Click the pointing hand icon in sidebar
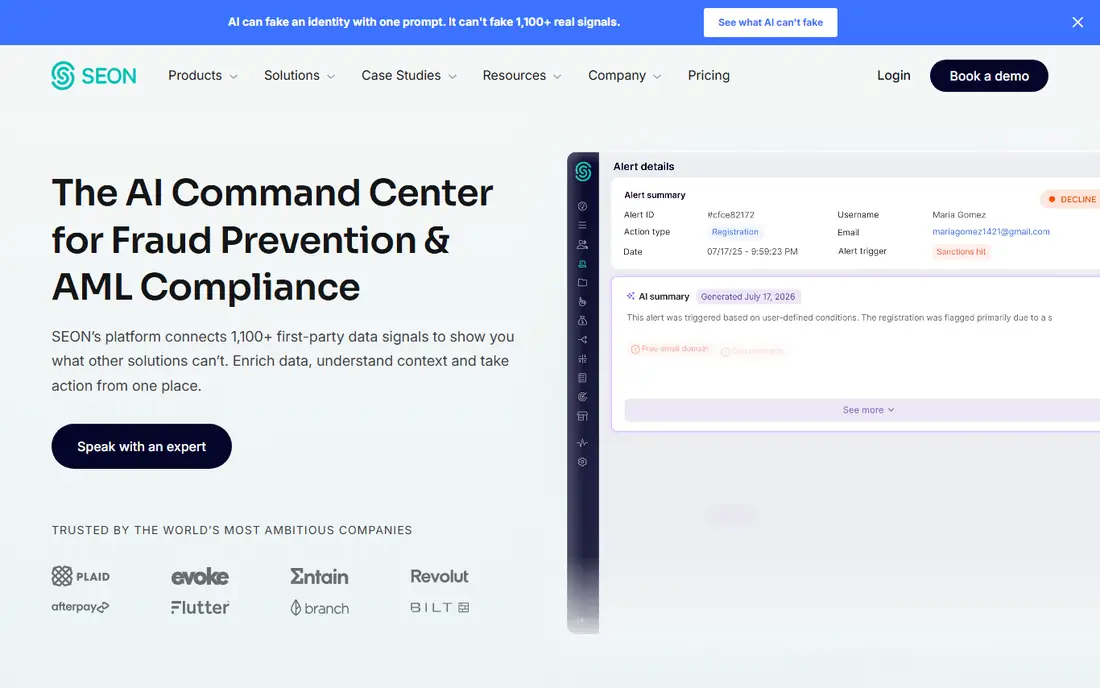Image resolution: width=1100 pixels, height=688 pixels. click(x=582, y=302)
